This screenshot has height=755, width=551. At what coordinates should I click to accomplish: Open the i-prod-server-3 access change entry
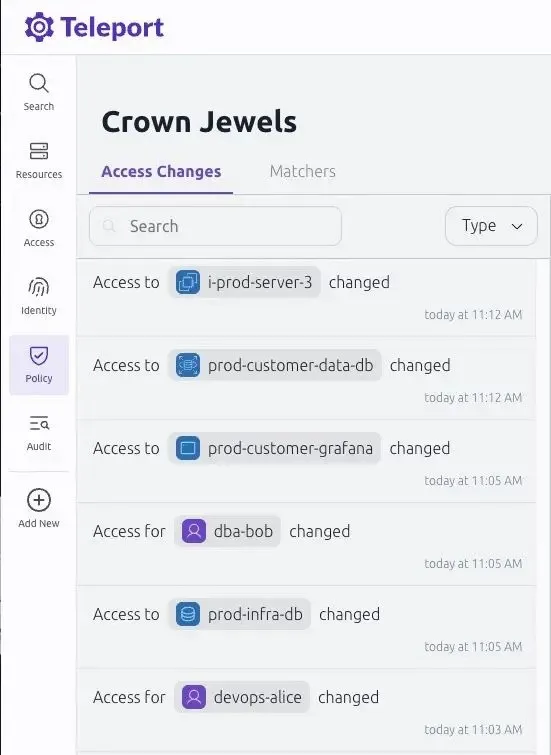306,296
